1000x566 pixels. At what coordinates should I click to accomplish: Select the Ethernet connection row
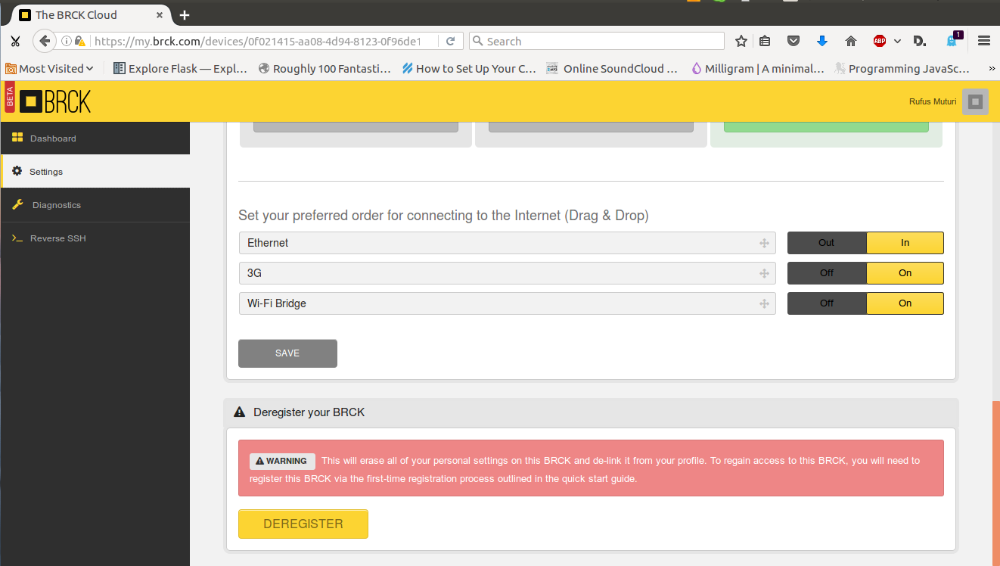click(x=507, y=243)
